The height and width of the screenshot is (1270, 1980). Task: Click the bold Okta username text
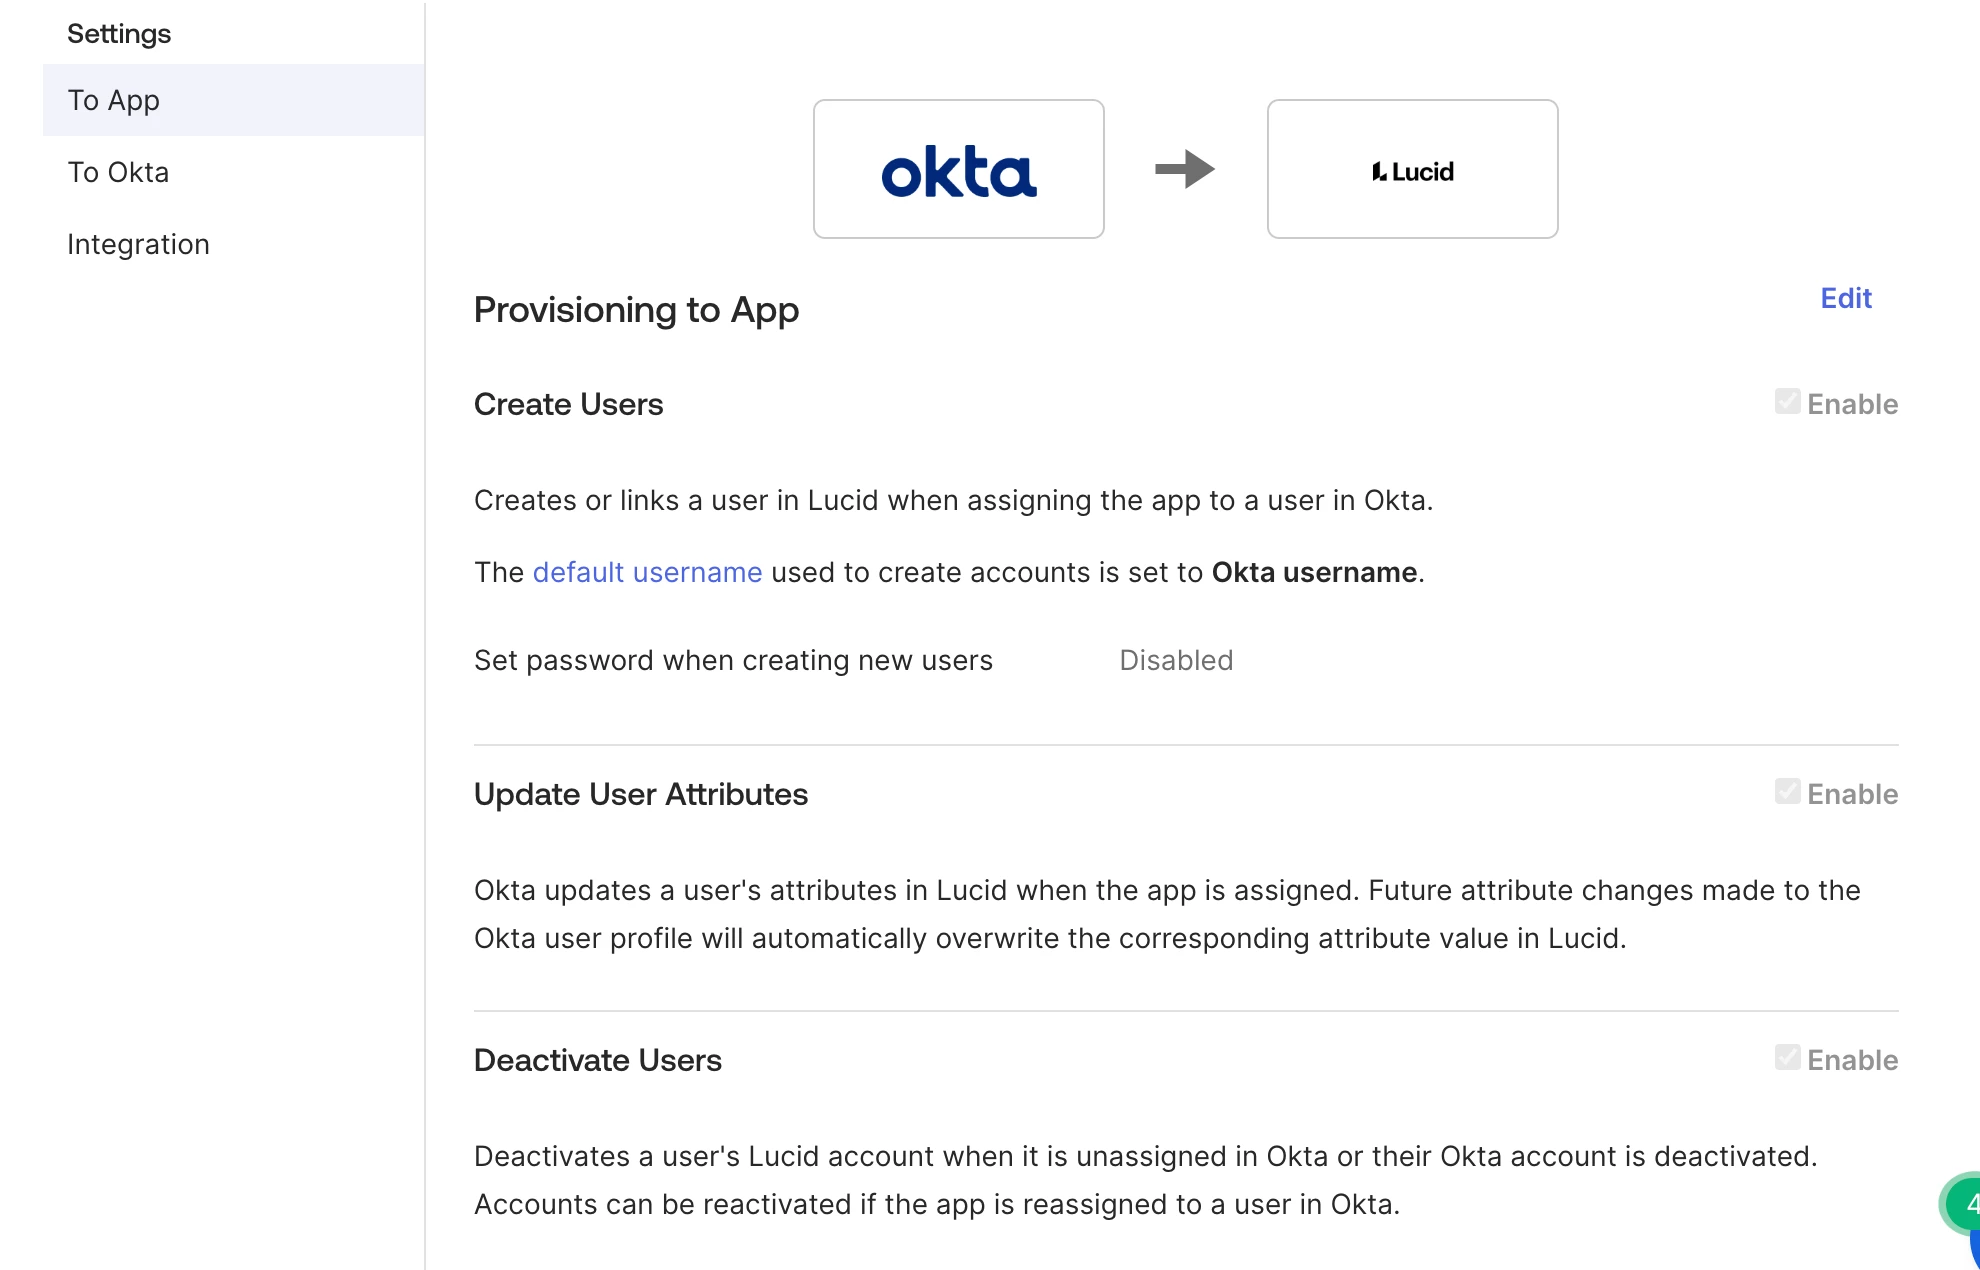(1314, 572)
